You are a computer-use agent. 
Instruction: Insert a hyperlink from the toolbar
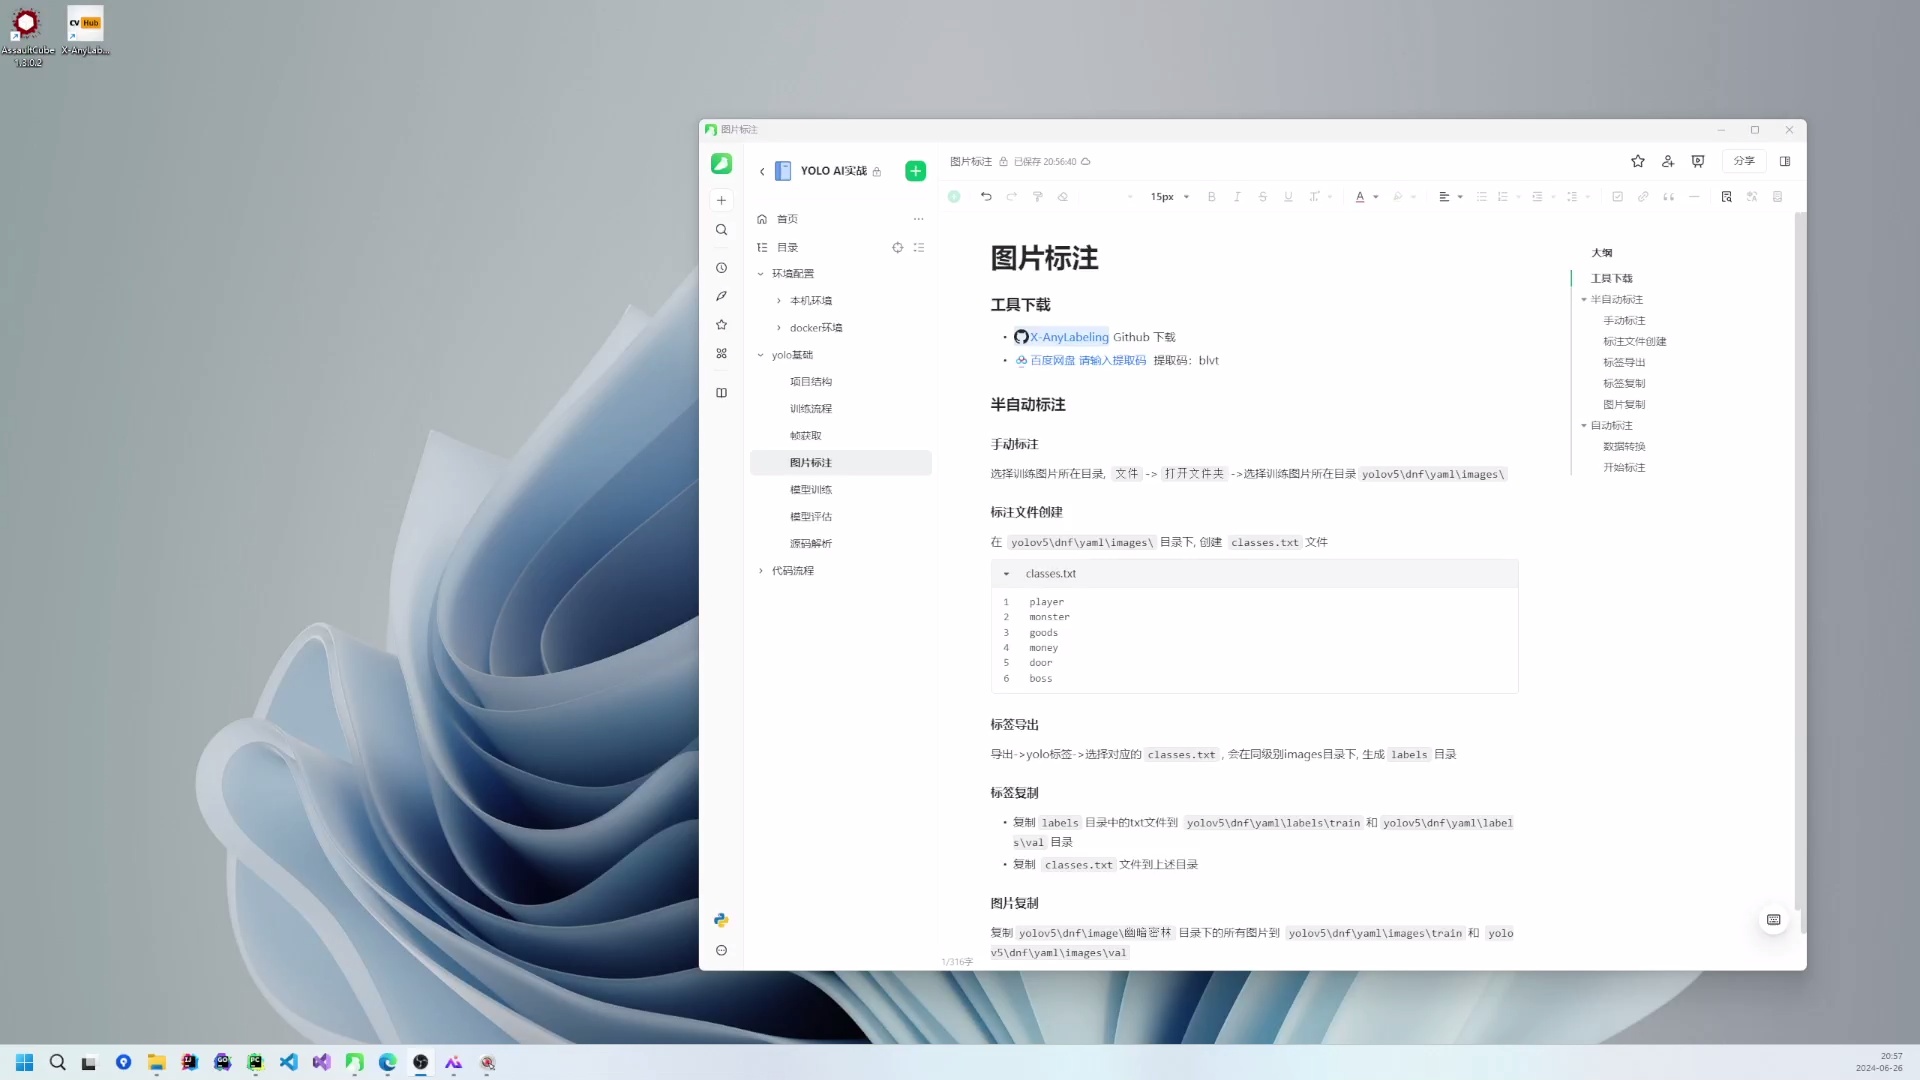point(1643,196)
